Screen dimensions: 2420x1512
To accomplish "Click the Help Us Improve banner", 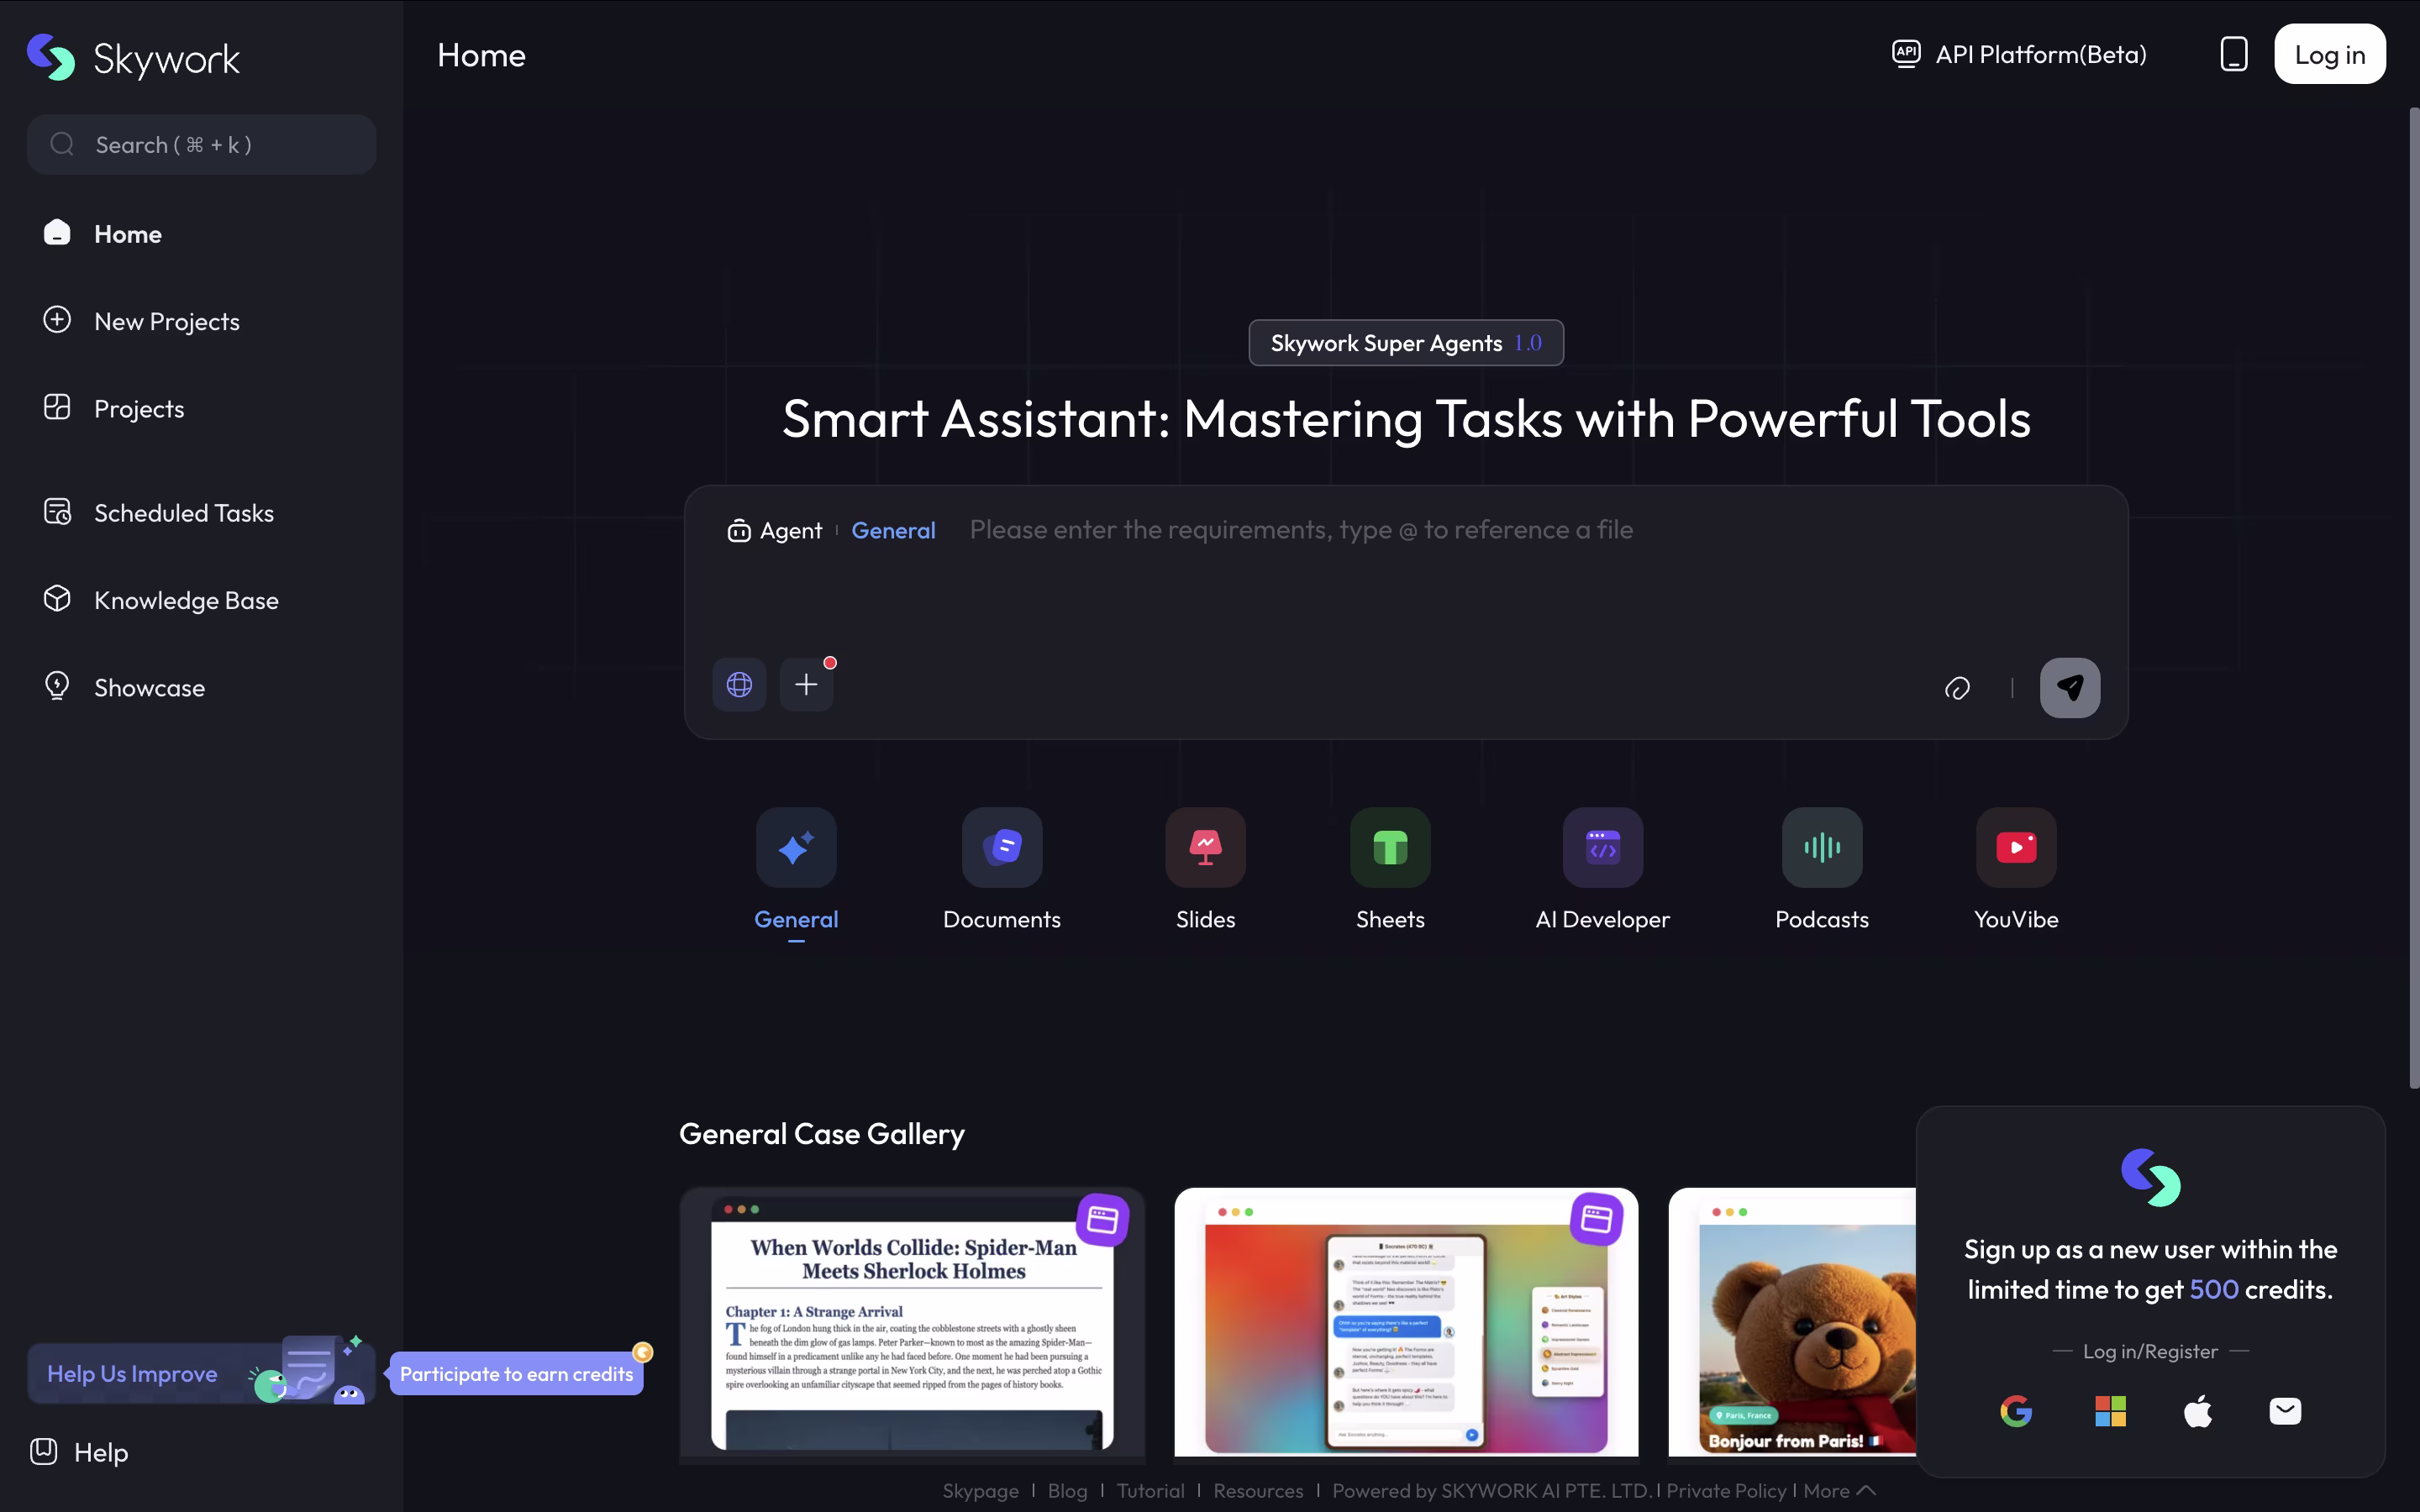I will pos(202,1372).
